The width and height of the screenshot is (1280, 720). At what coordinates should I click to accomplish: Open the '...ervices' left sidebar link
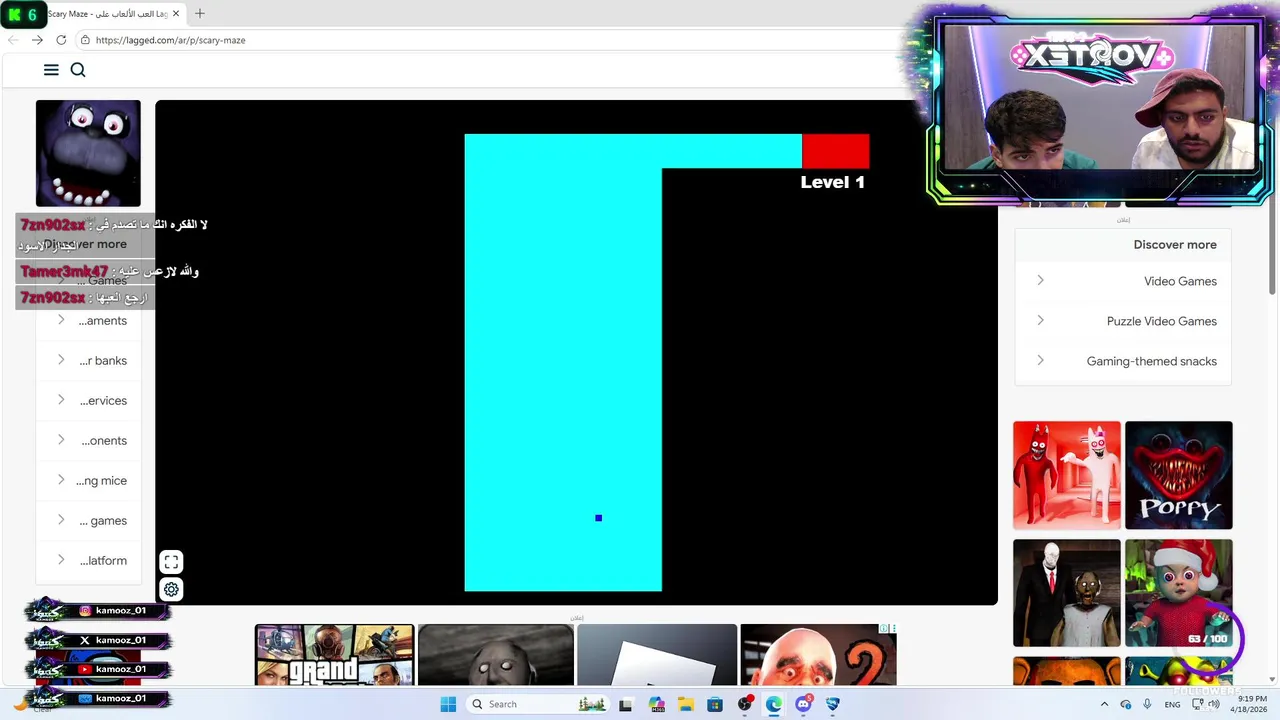coord(103,401)
